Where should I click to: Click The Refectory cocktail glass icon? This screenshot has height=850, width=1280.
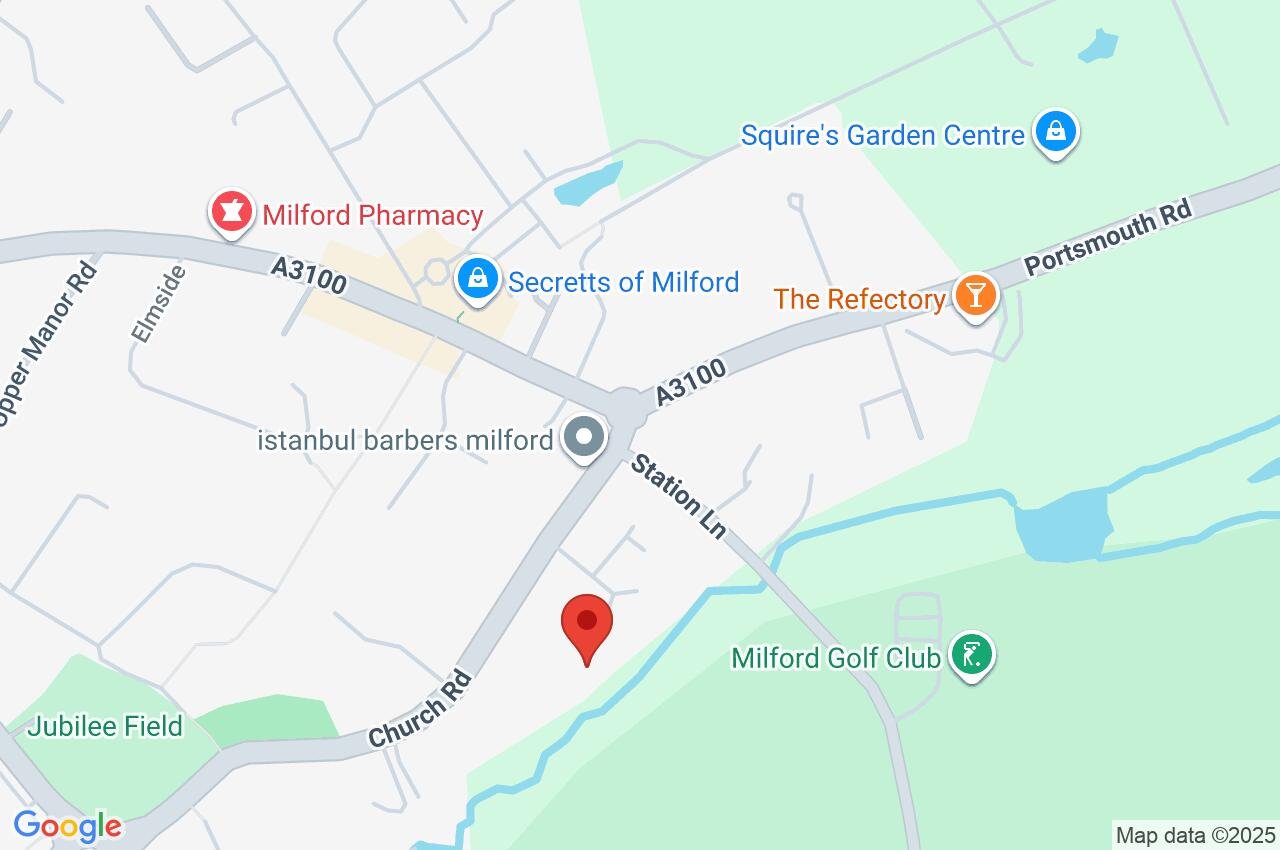pos(973,298)
